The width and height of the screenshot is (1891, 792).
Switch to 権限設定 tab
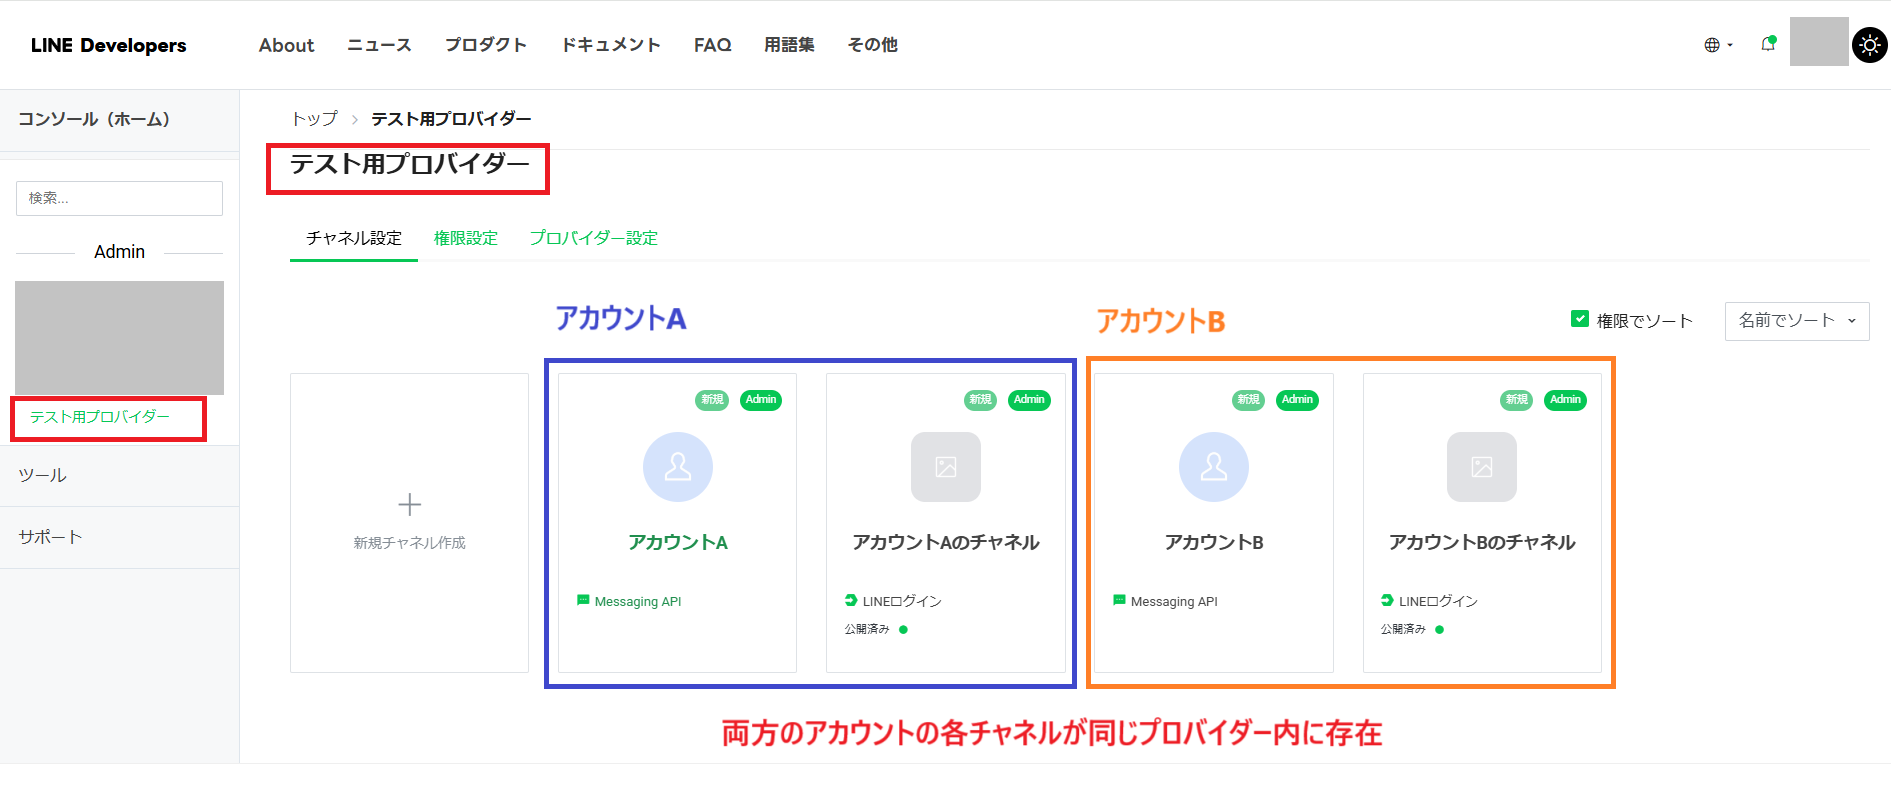point(466,238)
